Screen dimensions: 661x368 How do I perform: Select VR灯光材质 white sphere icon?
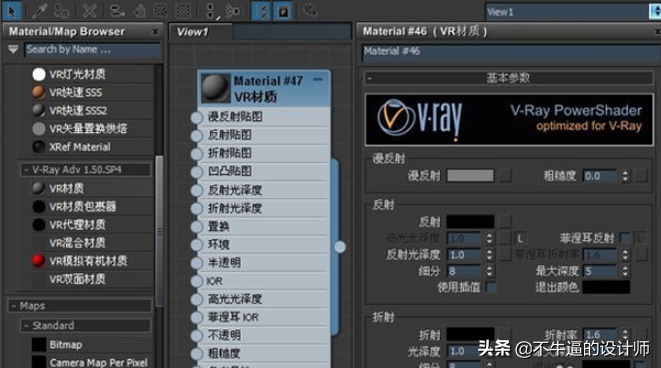(39, 74)
